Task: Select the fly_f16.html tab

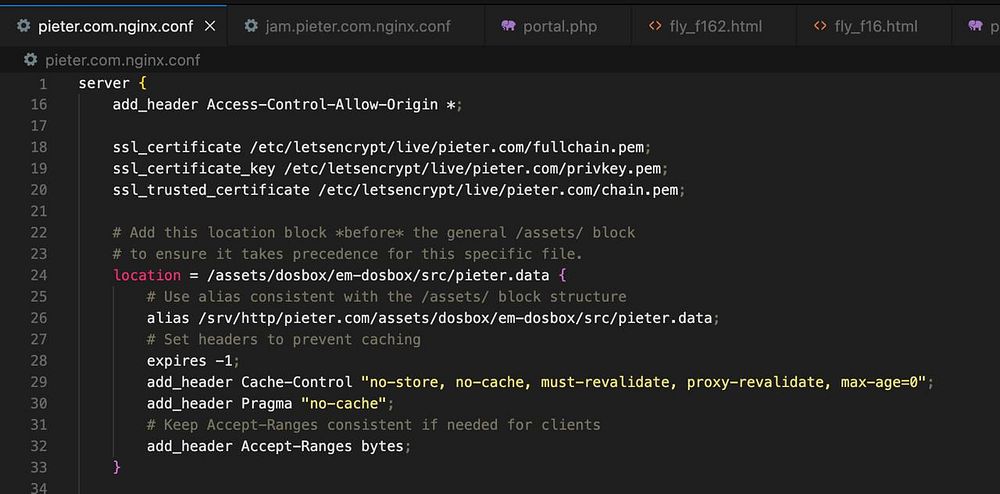Action: [x=876, y=26]
